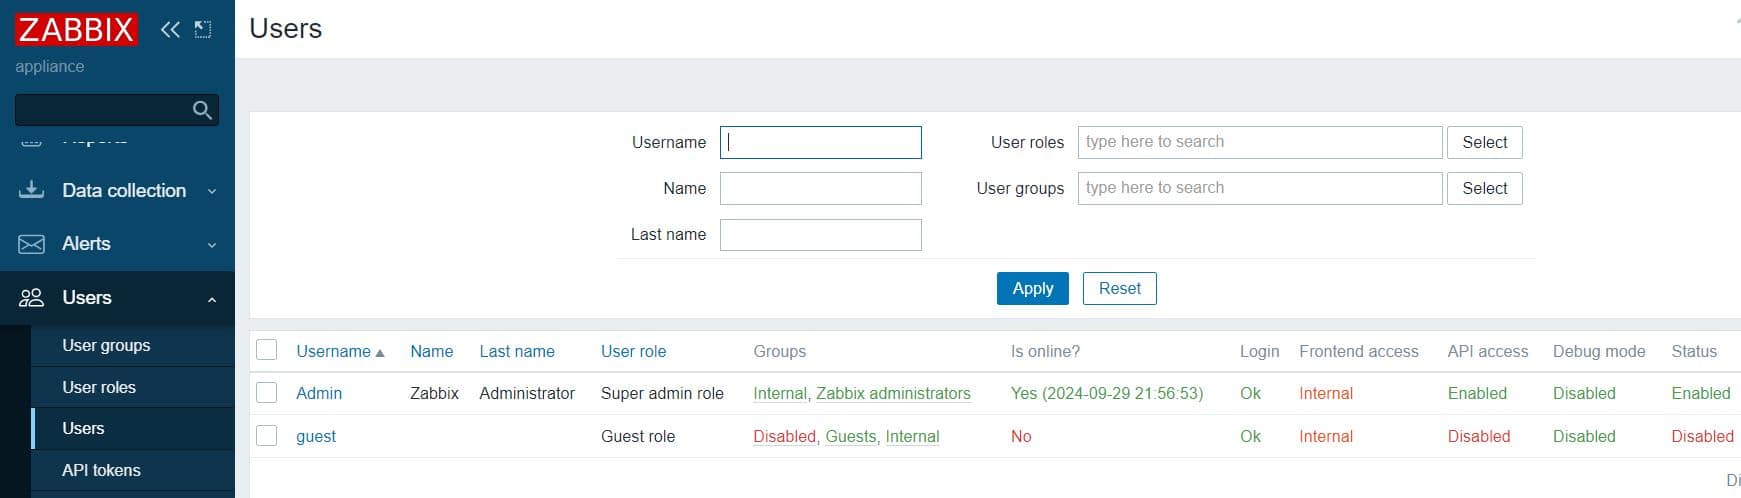Open the Guests group link
1741x498 pixels.
(850, 436)
